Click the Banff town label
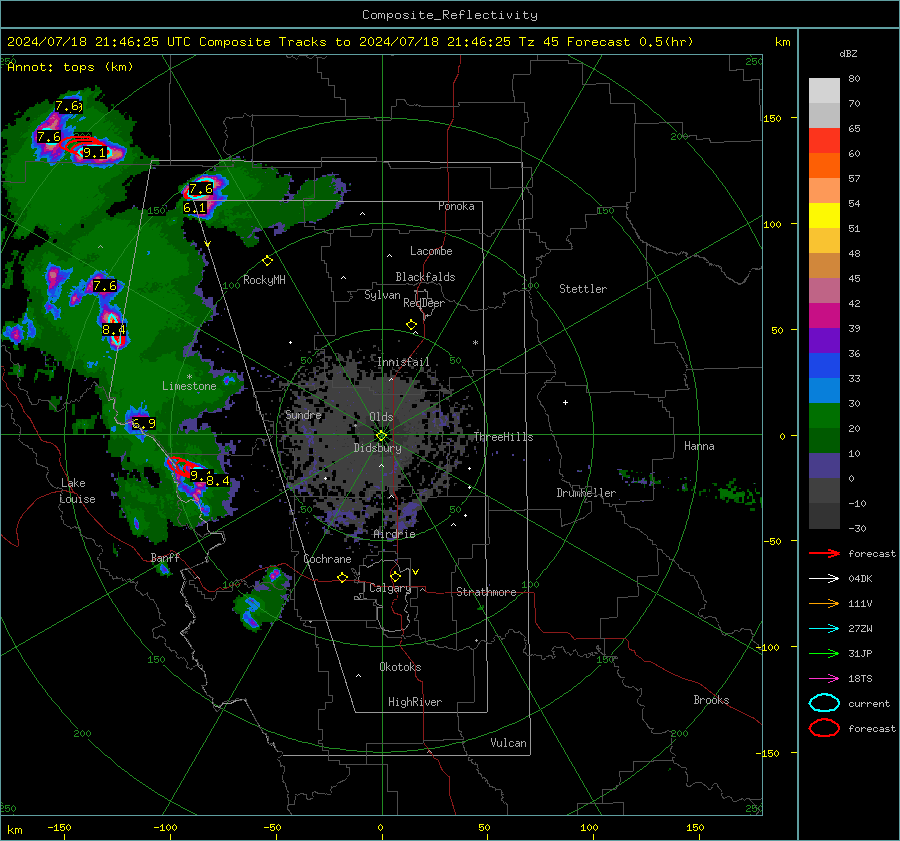The image size is (900, 841). (x=165, y=557)
